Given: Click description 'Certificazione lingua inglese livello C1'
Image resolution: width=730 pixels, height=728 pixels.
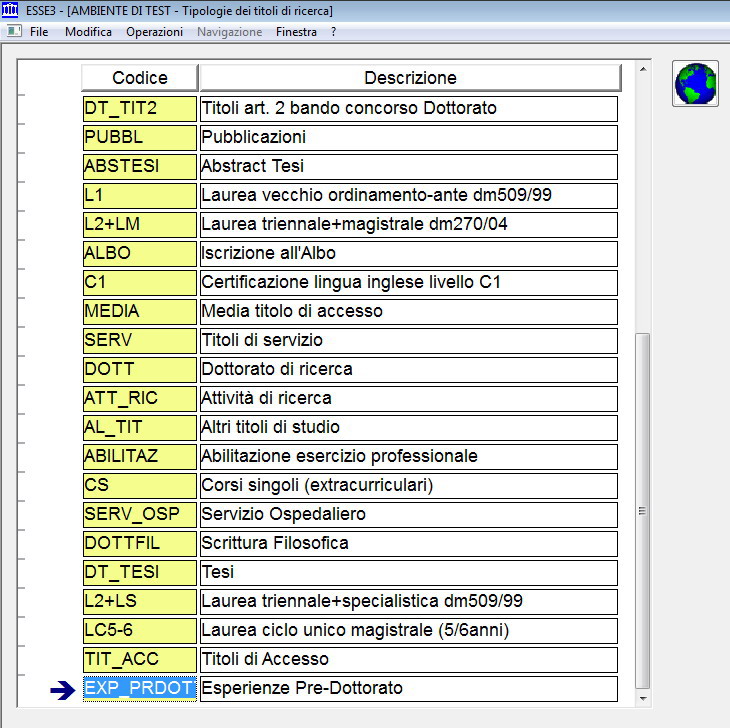Looking at the screenshot, I should (409, 283).
